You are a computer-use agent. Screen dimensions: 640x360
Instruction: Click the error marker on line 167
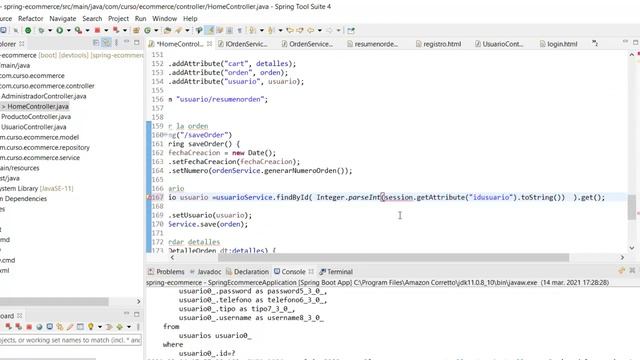149,198
